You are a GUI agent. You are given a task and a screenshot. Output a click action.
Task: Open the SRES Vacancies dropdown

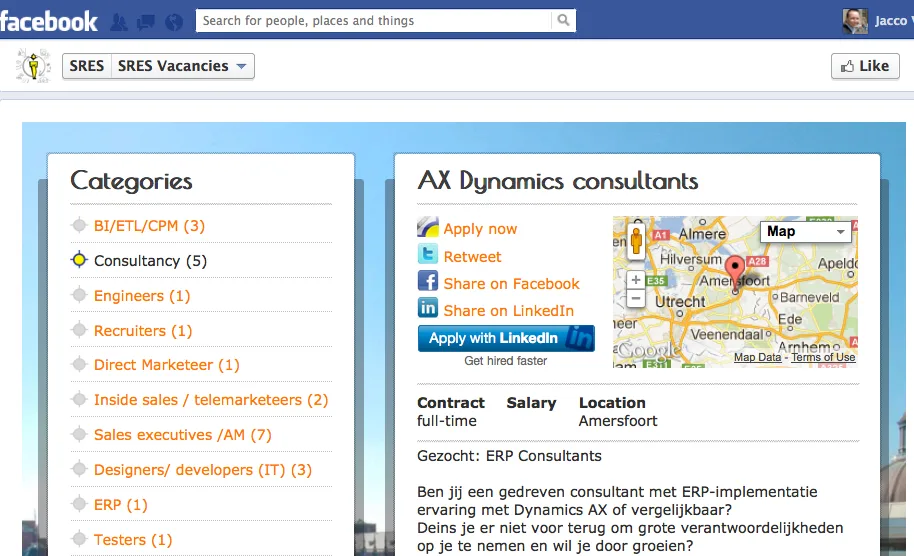[x=182, y=66]
